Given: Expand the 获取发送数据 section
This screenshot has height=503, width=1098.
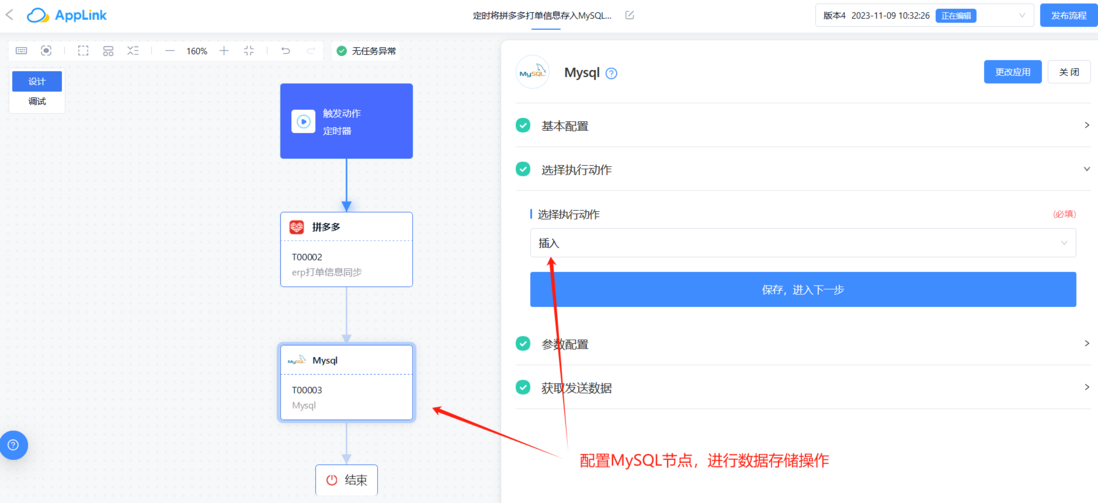Looking at the screenshot, I should pyautogui.click(x=803, y=387).
